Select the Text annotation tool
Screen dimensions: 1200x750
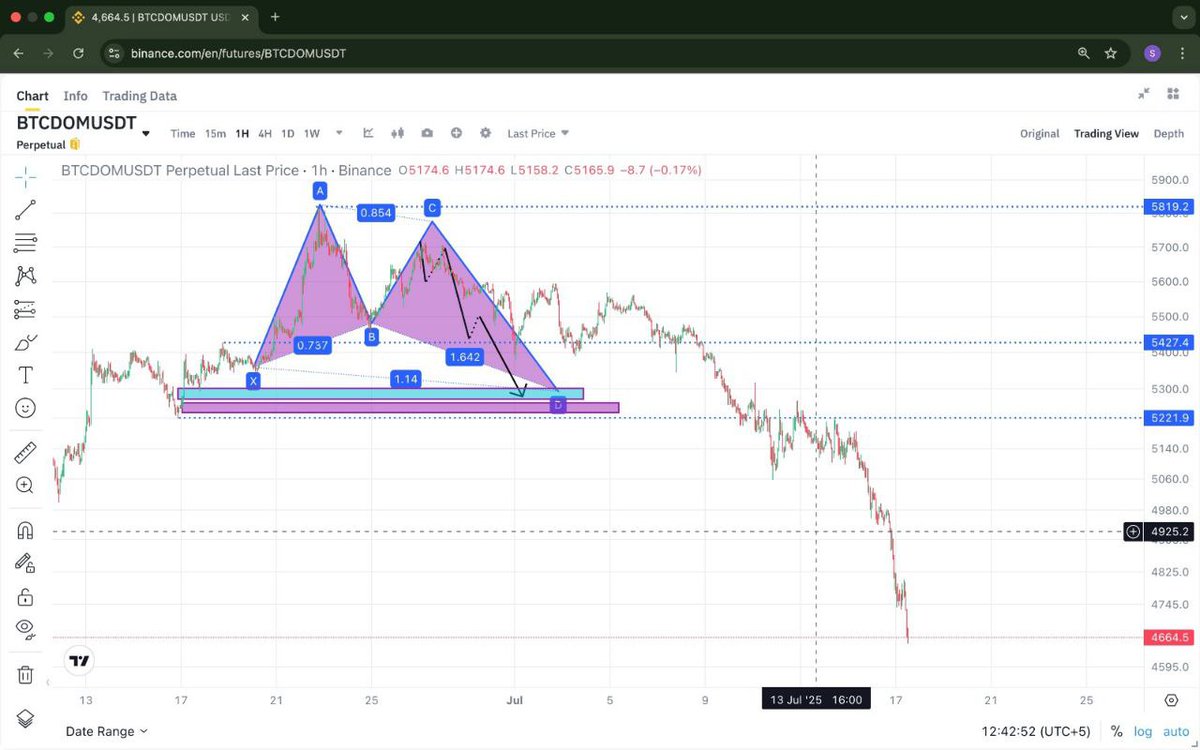[x=25, y=375]
